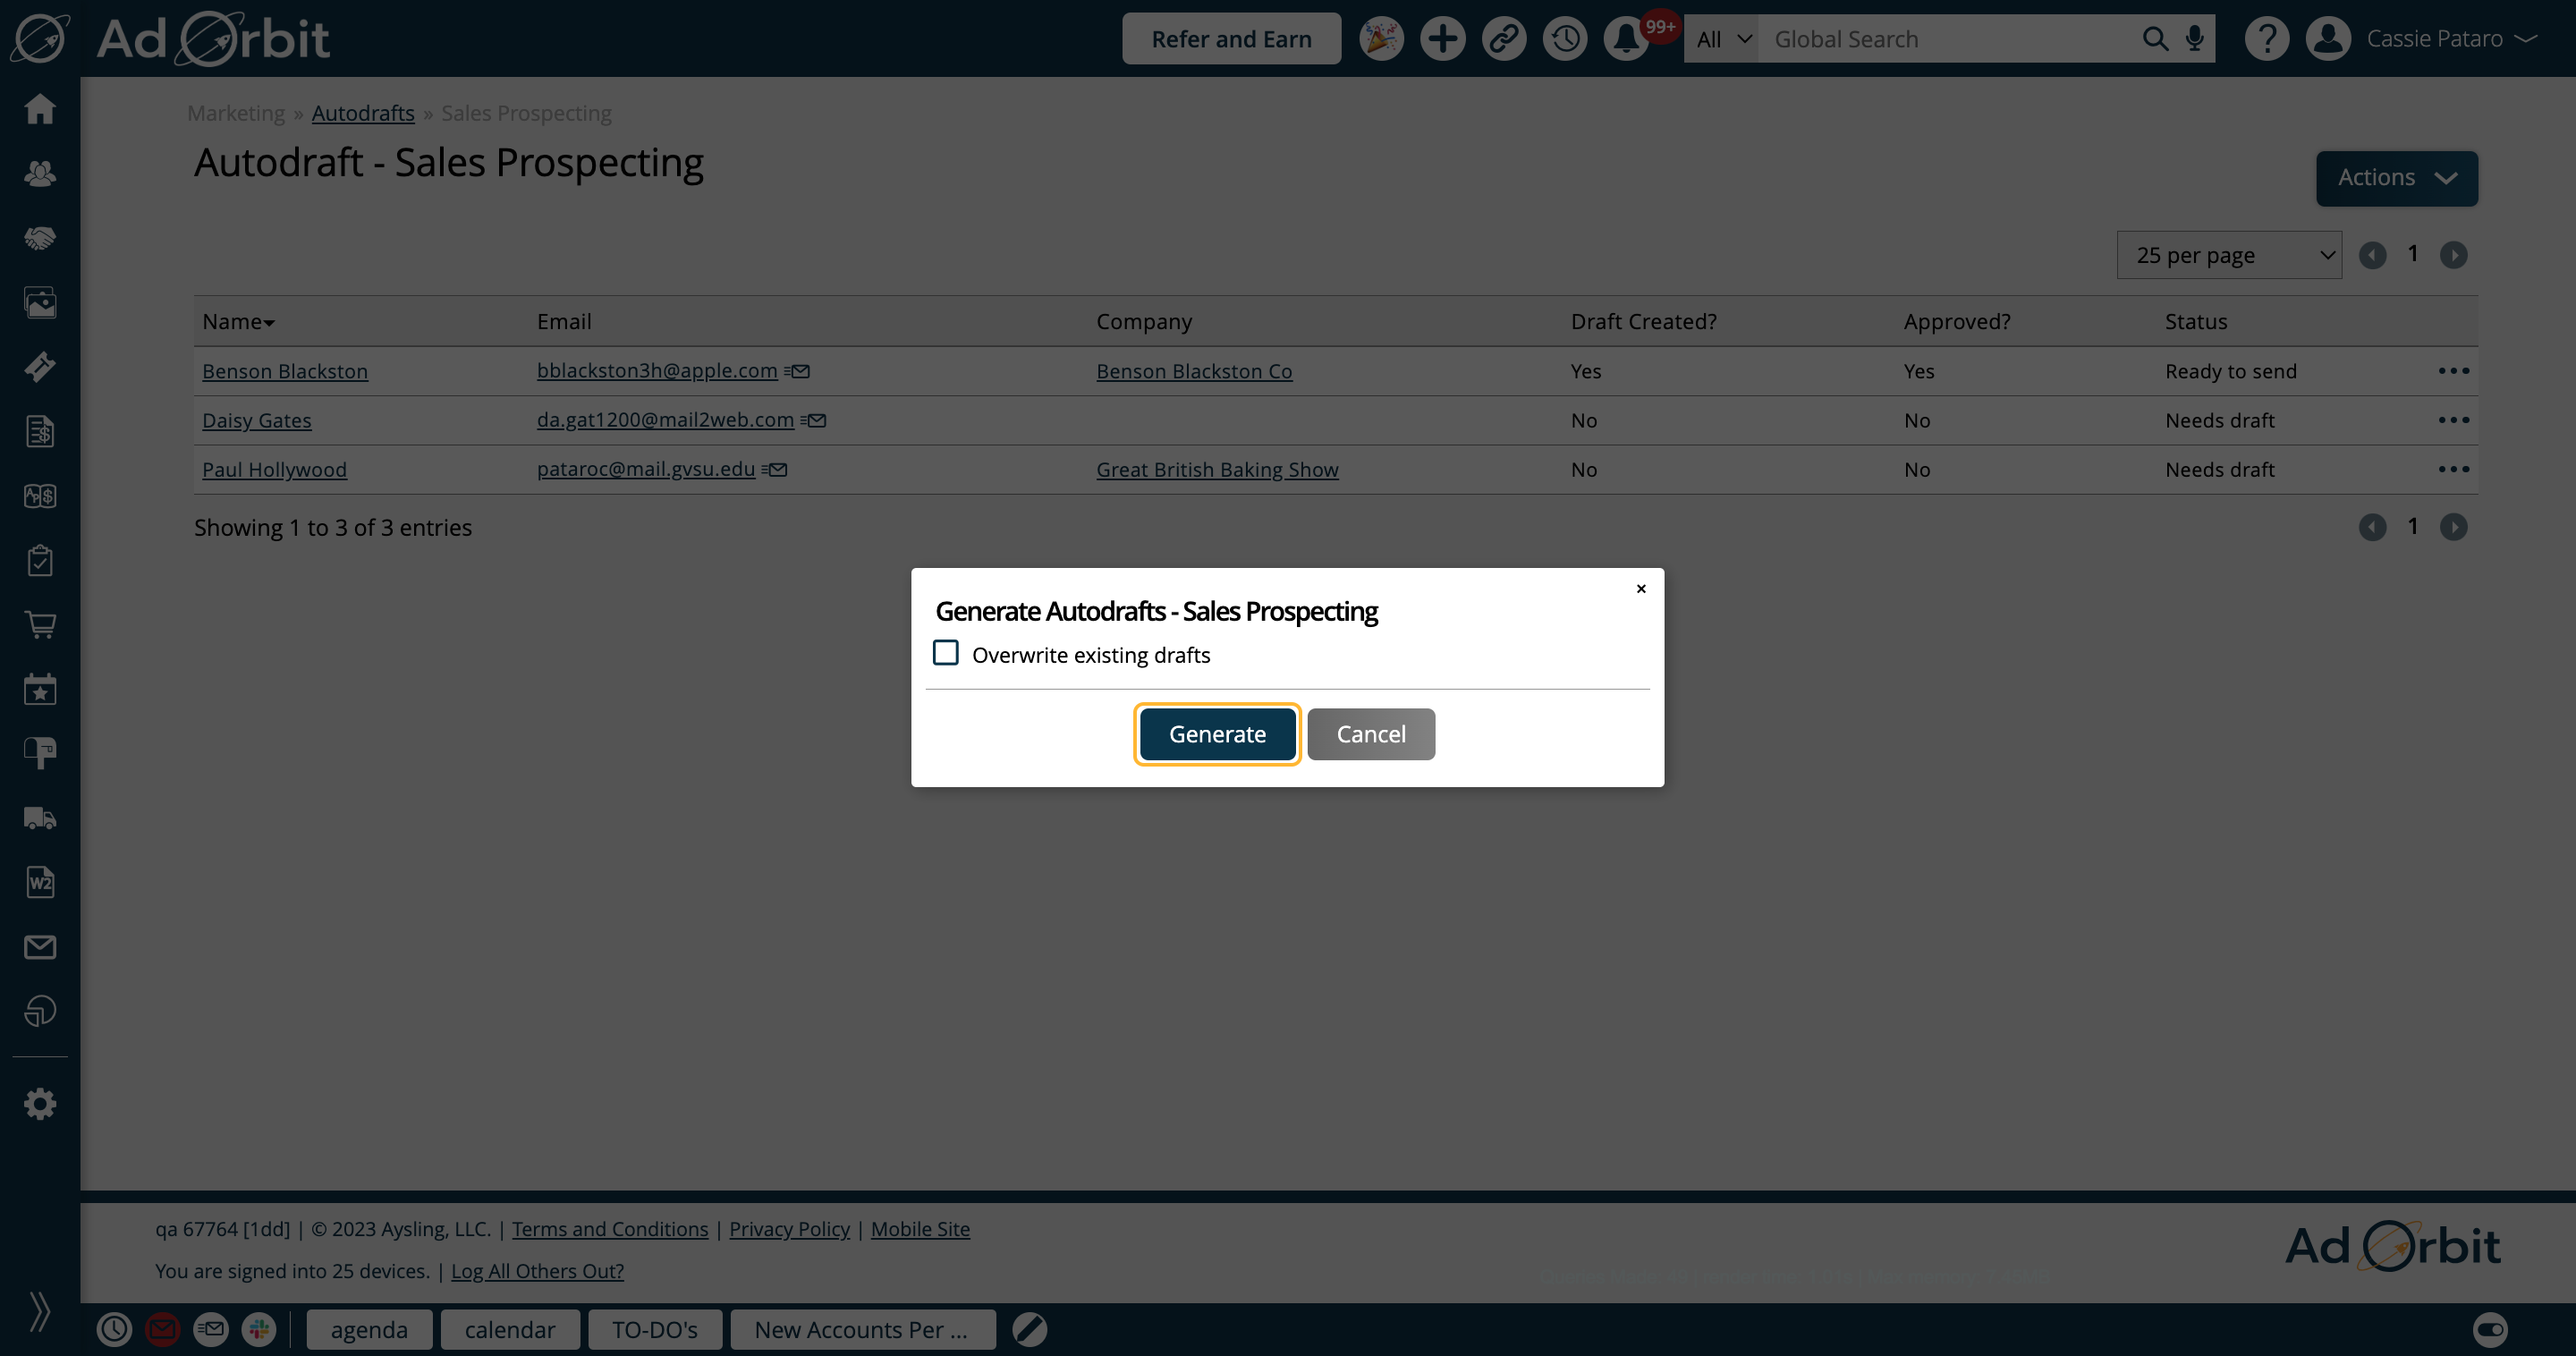This screenshot has width=2576, height=1356.
Task: Open the shopping cart sidebar icon
Action: point(40,625)
